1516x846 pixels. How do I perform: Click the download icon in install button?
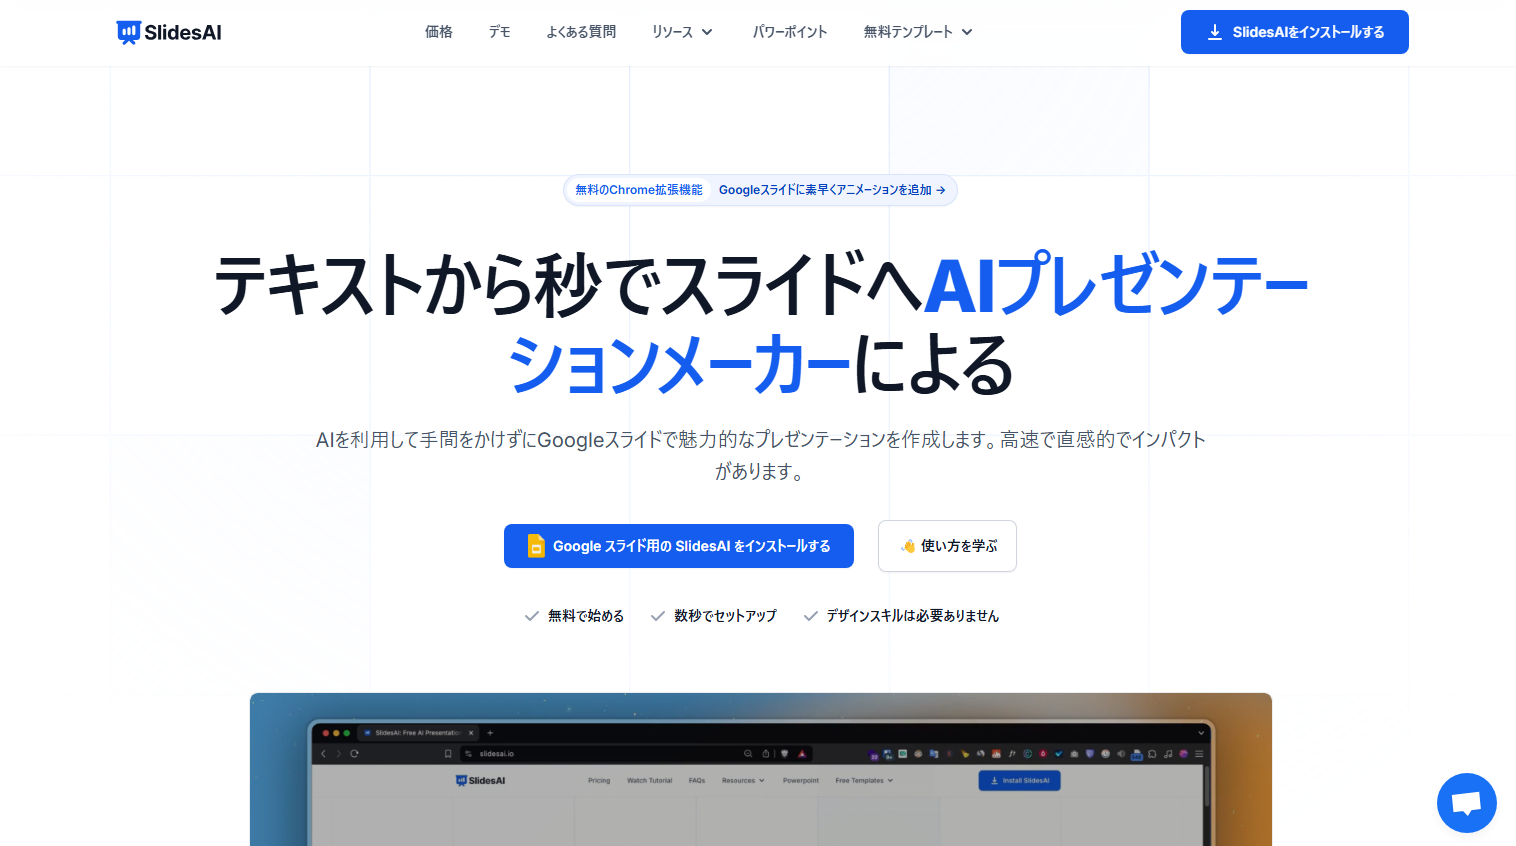point(1215,32)
